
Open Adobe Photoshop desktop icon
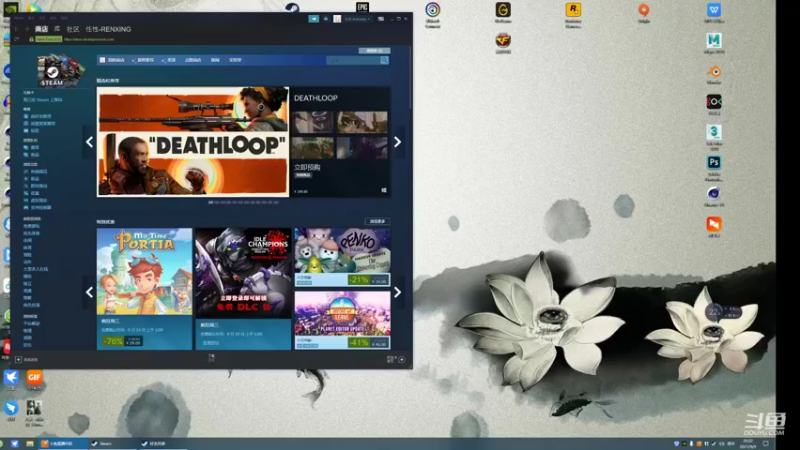tap(714, 168)
